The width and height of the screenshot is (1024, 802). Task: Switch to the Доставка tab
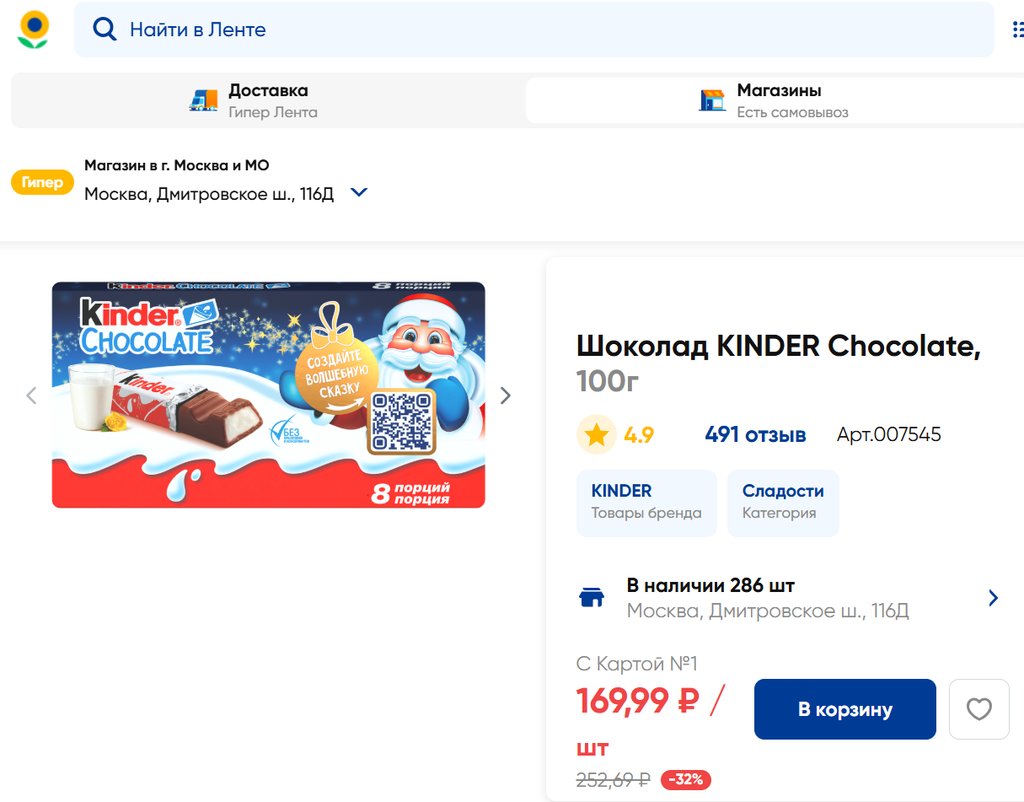tap(267, 100)
